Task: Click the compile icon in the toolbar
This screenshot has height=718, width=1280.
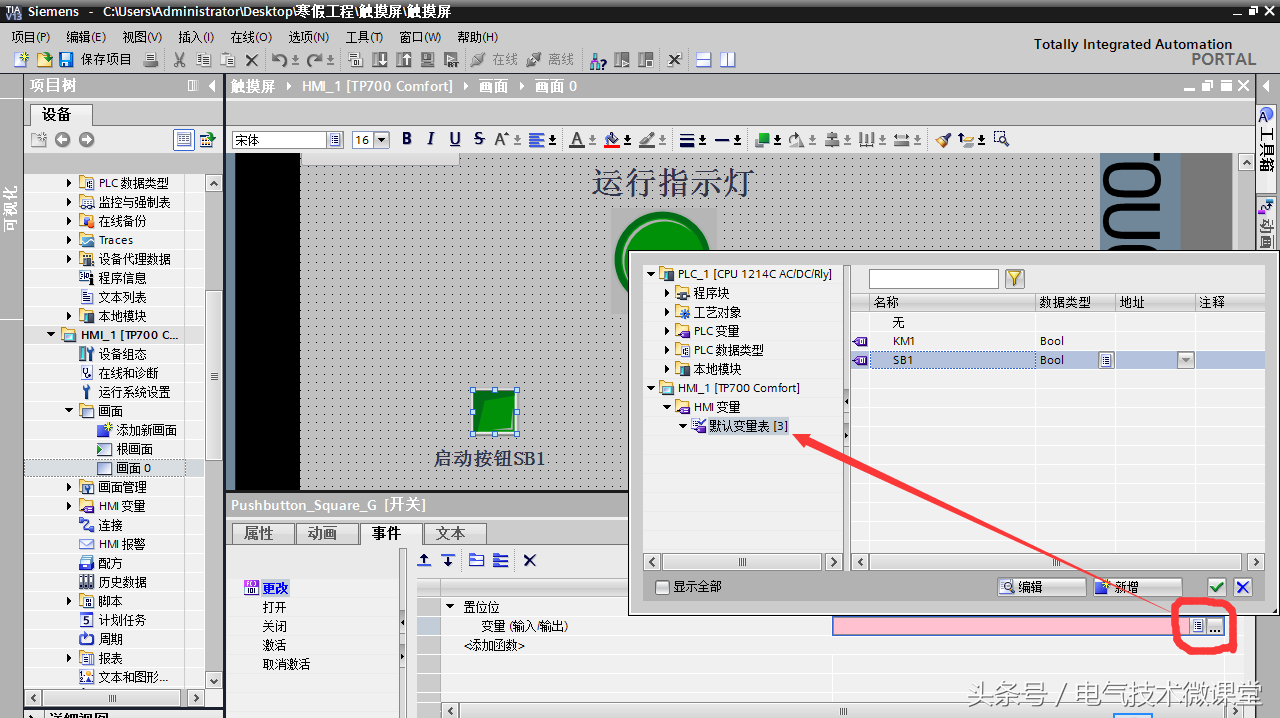Action: [355, 60]
